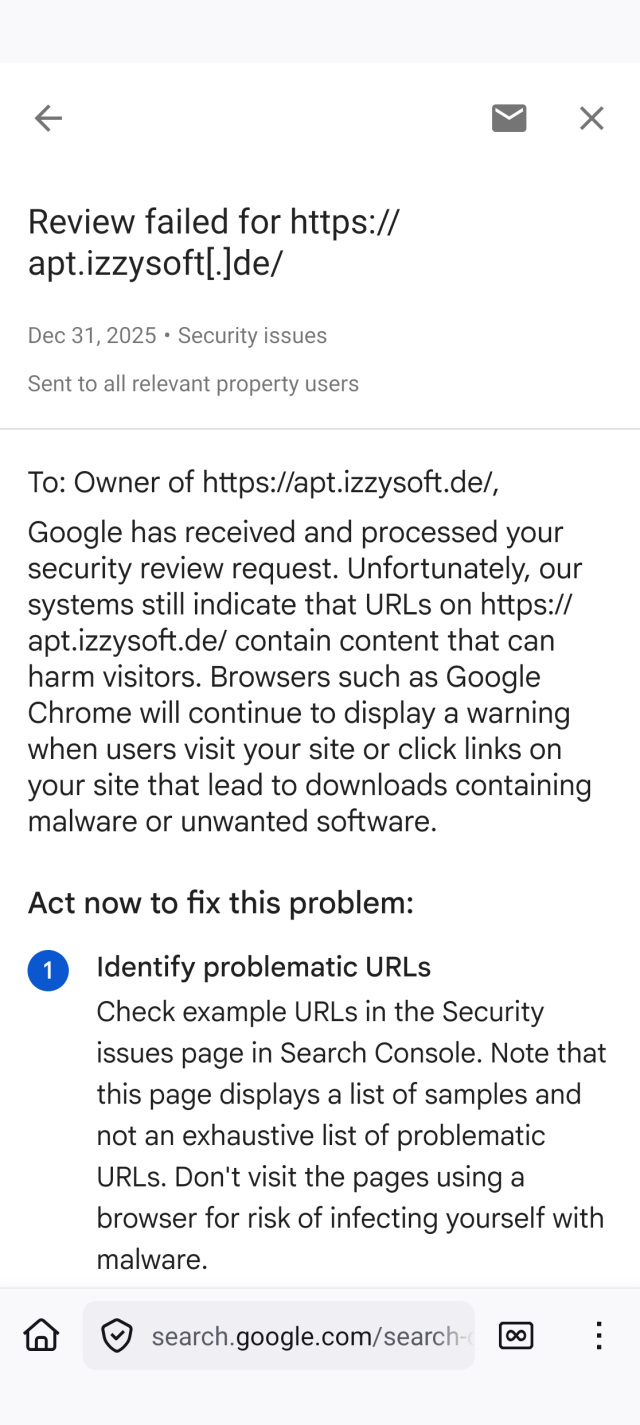
Task: Tap 'Sent to all relevant property users' text
Action: click(x=193, y=383)
